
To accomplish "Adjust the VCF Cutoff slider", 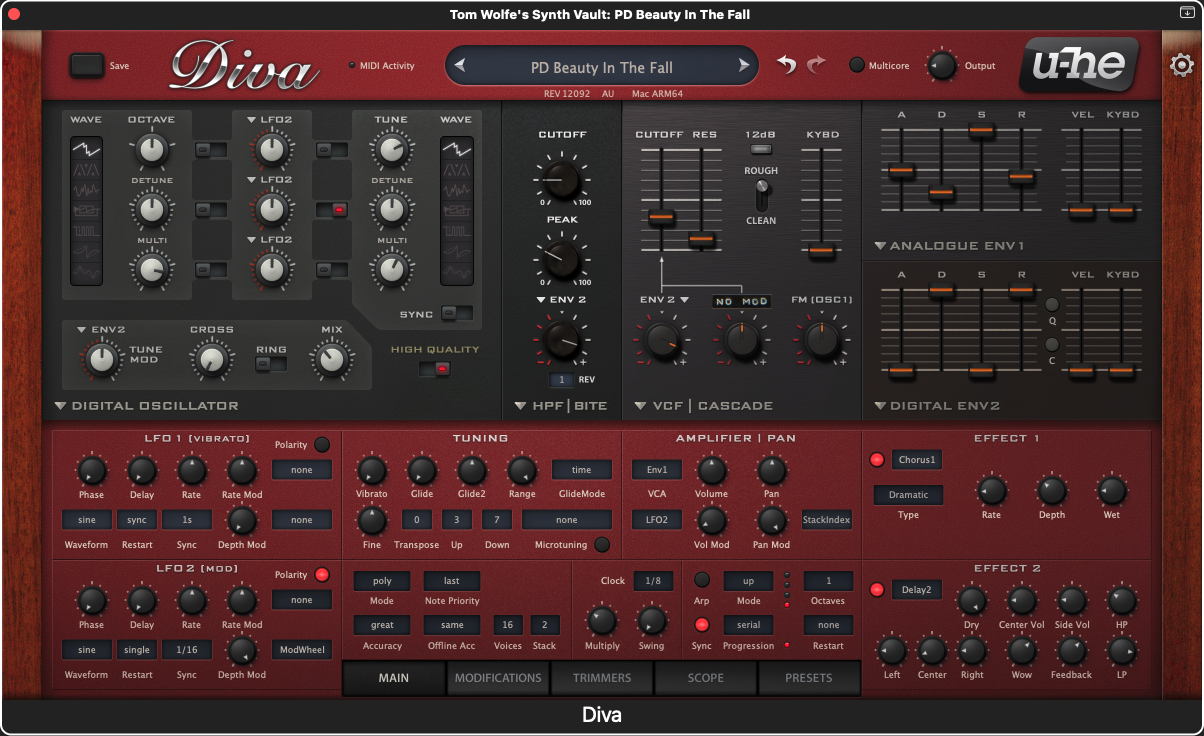I will tap(661, 217).
